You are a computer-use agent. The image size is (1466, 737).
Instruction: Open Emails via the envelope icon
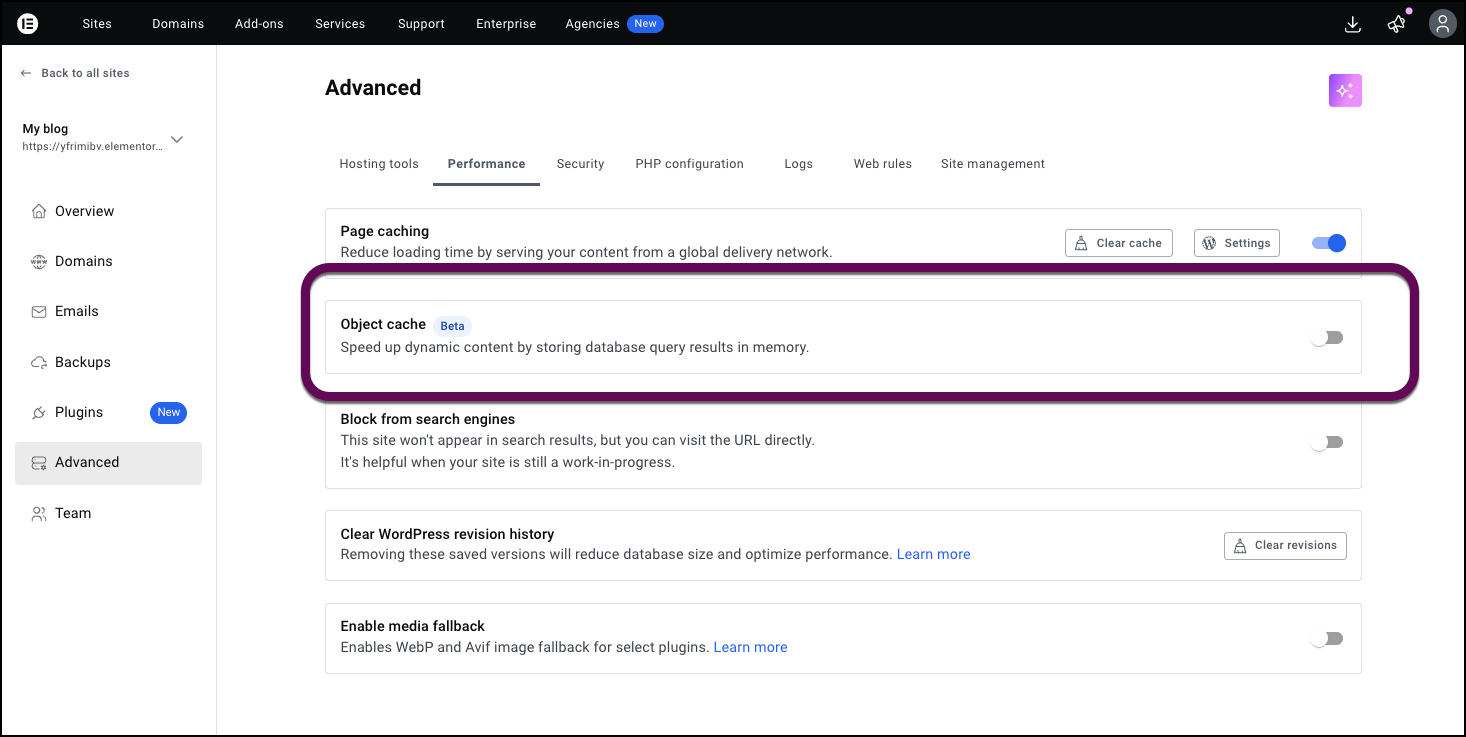(x=38, y=311)
